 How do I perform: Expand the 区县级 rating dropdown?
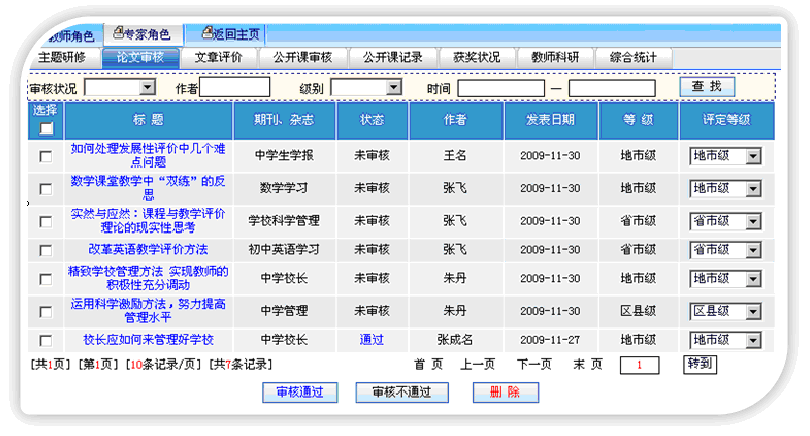[x=752, y=311]
